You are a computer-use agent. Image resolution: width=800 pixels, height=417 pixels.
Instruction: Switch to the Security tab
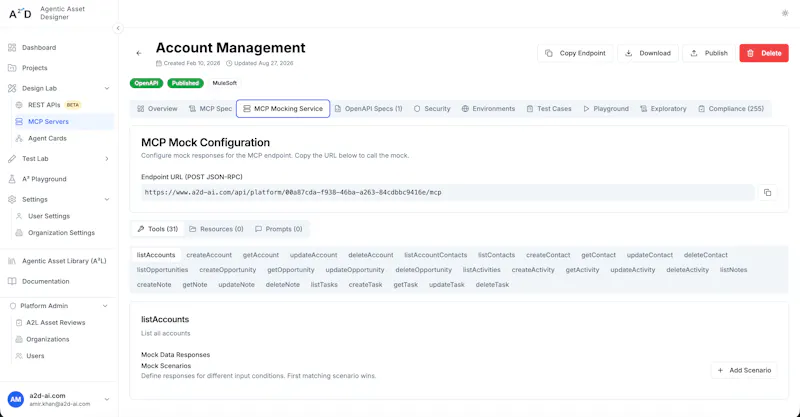pyautogui.click(x=432, y=109)
